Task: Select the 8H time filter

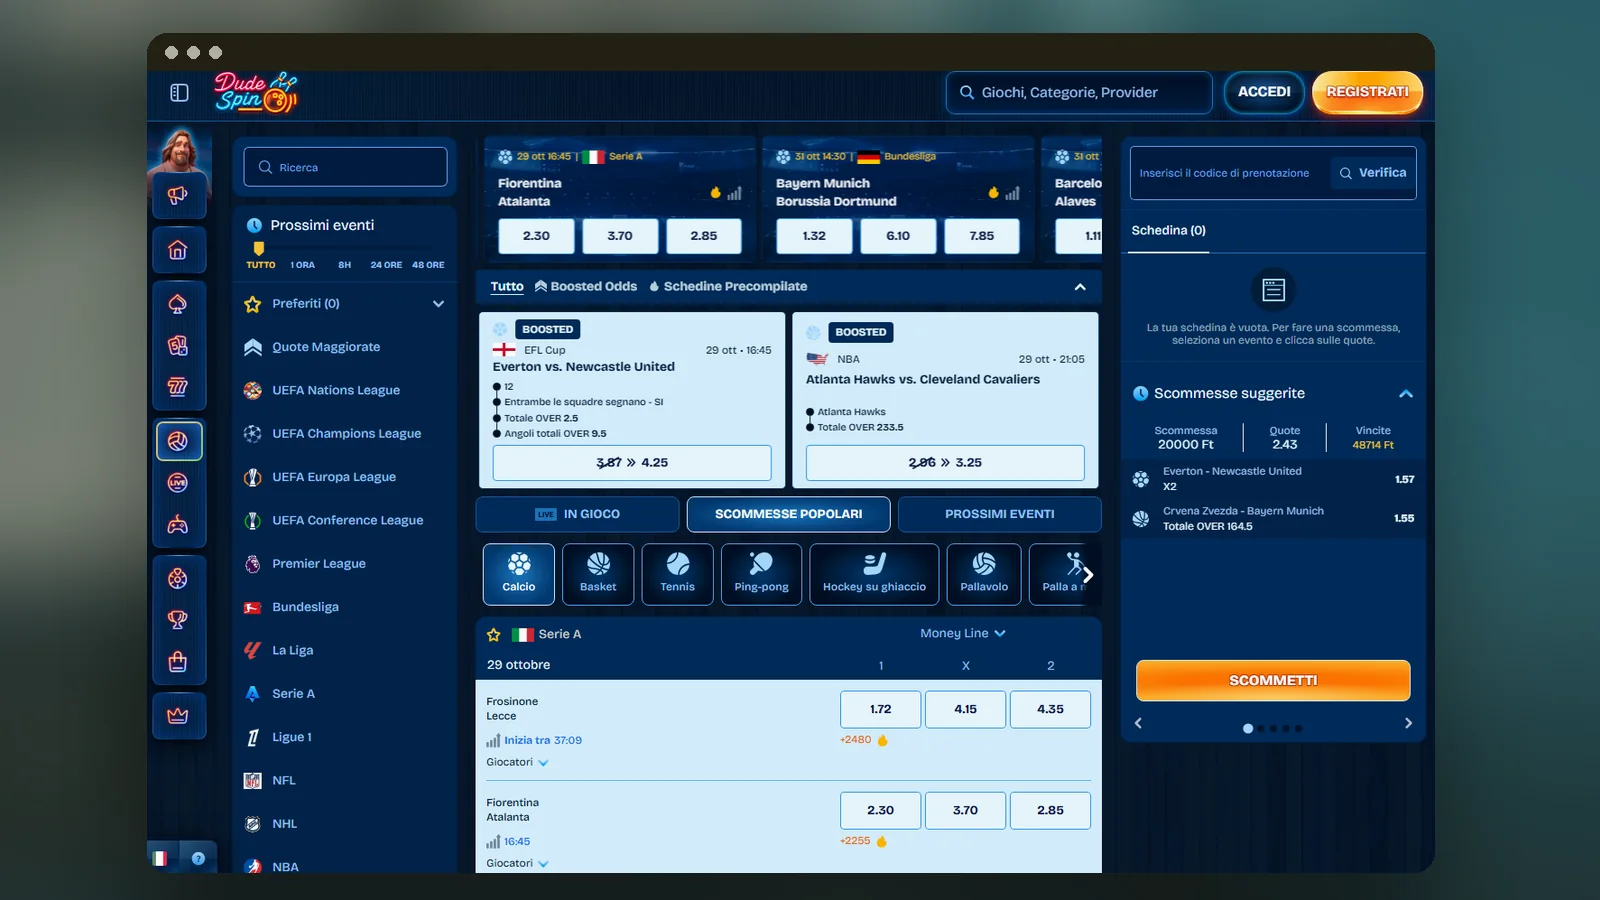Action: click(x=344, y=265)
